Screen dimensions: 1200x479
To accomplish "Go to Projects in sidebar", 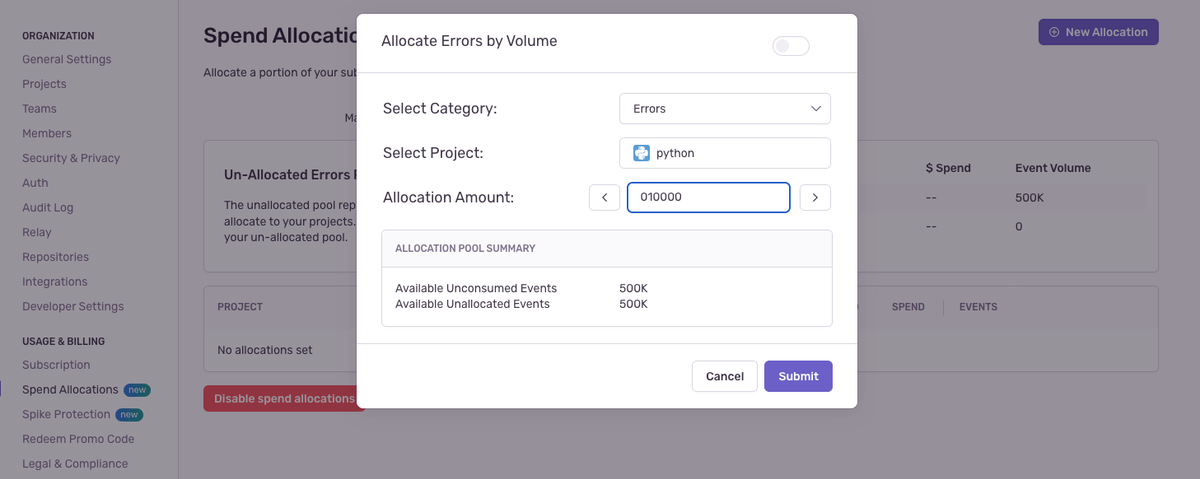I will (x=44, y=84).
